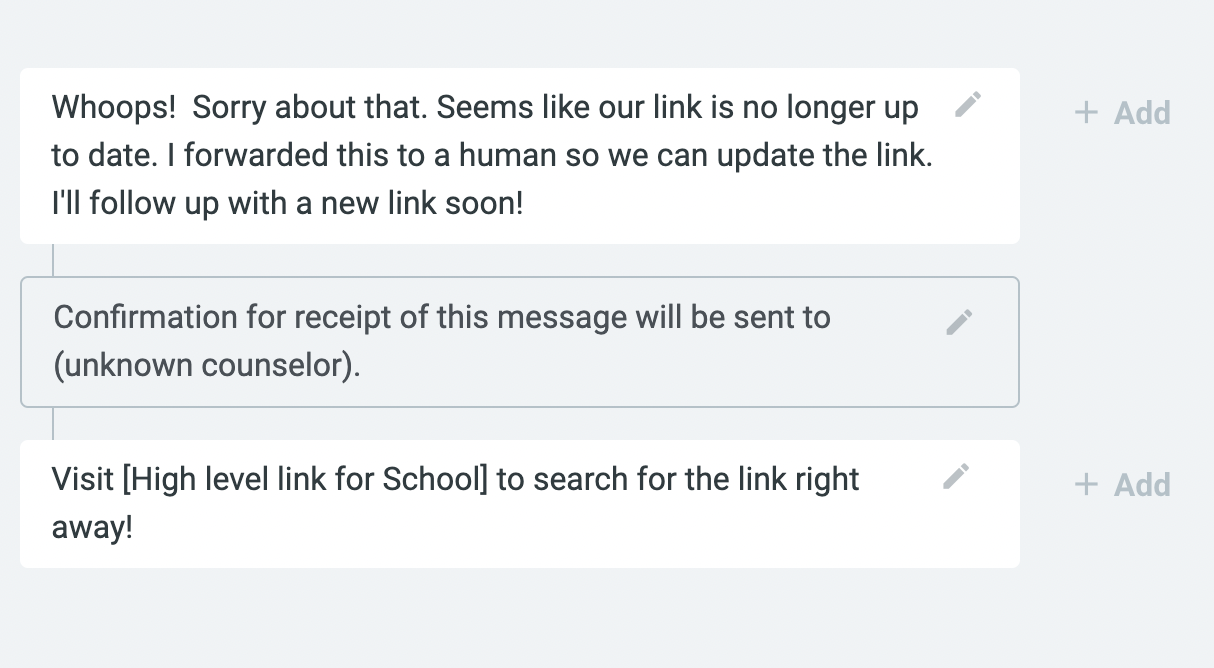Select the Whoops message card body

tap(520, 156)
